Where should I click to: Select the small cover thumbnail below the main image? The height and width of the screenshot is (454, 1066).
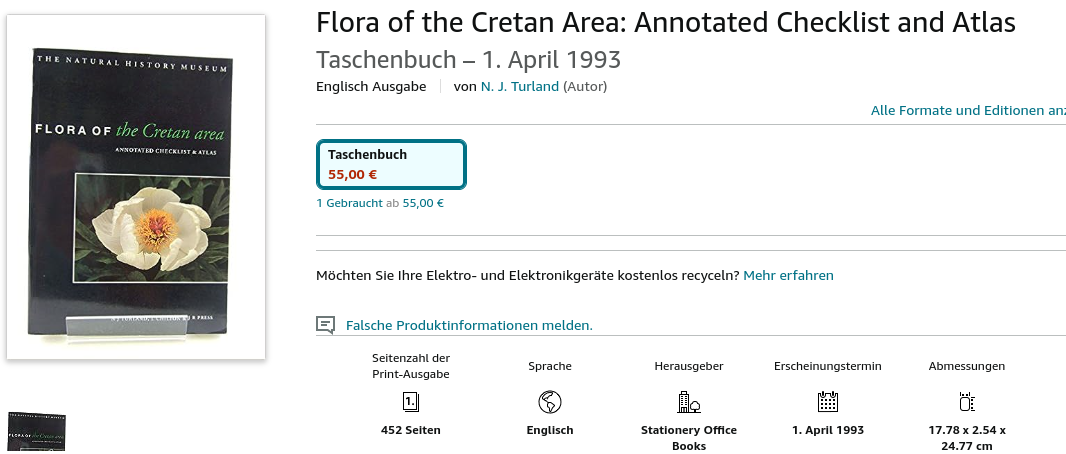[x=36, y=432]
